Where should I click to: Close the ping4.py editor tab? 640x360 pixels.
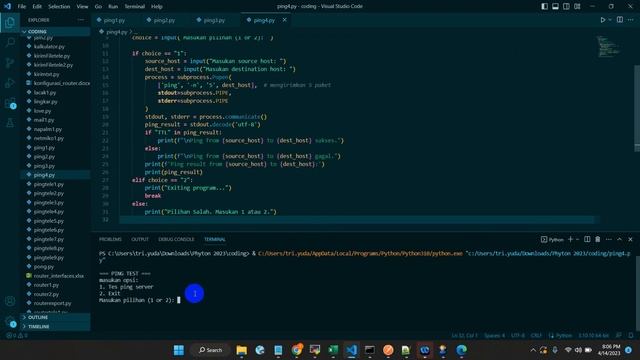click(x=284, y=20)
